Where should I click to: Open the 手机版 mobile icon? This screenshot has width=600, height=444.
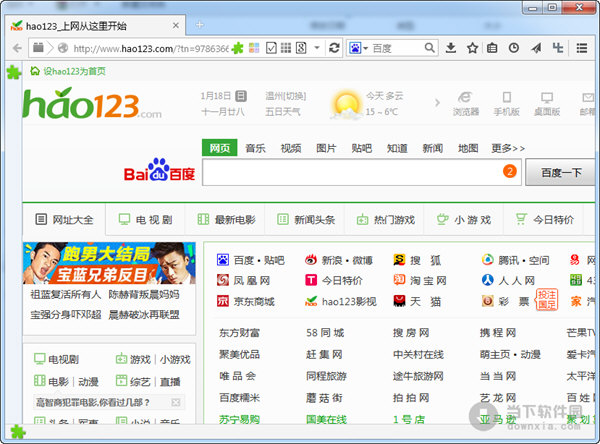(x=506, y=103)
